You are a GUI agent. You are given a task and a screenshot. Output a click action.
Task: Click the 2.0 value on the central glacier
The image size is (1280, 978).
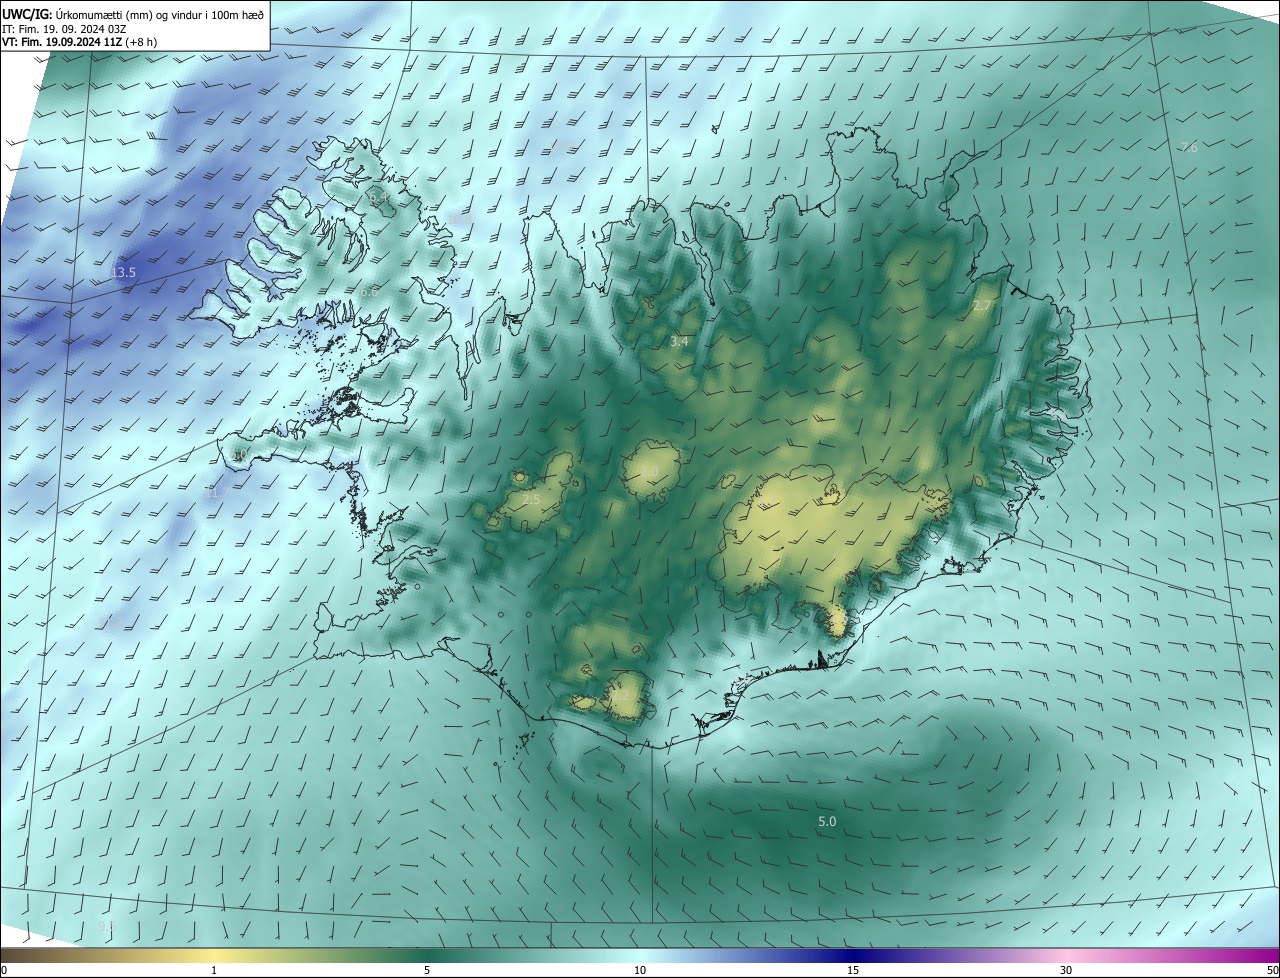[649, 471]
